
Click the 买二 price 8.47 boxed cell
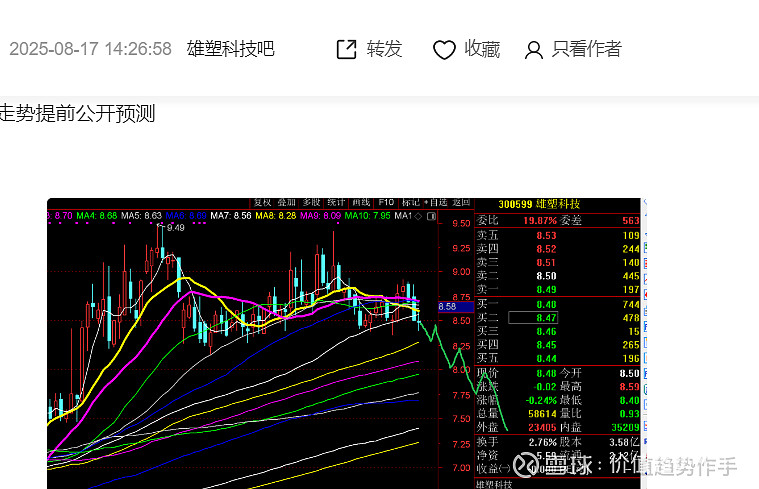point(533,318)
